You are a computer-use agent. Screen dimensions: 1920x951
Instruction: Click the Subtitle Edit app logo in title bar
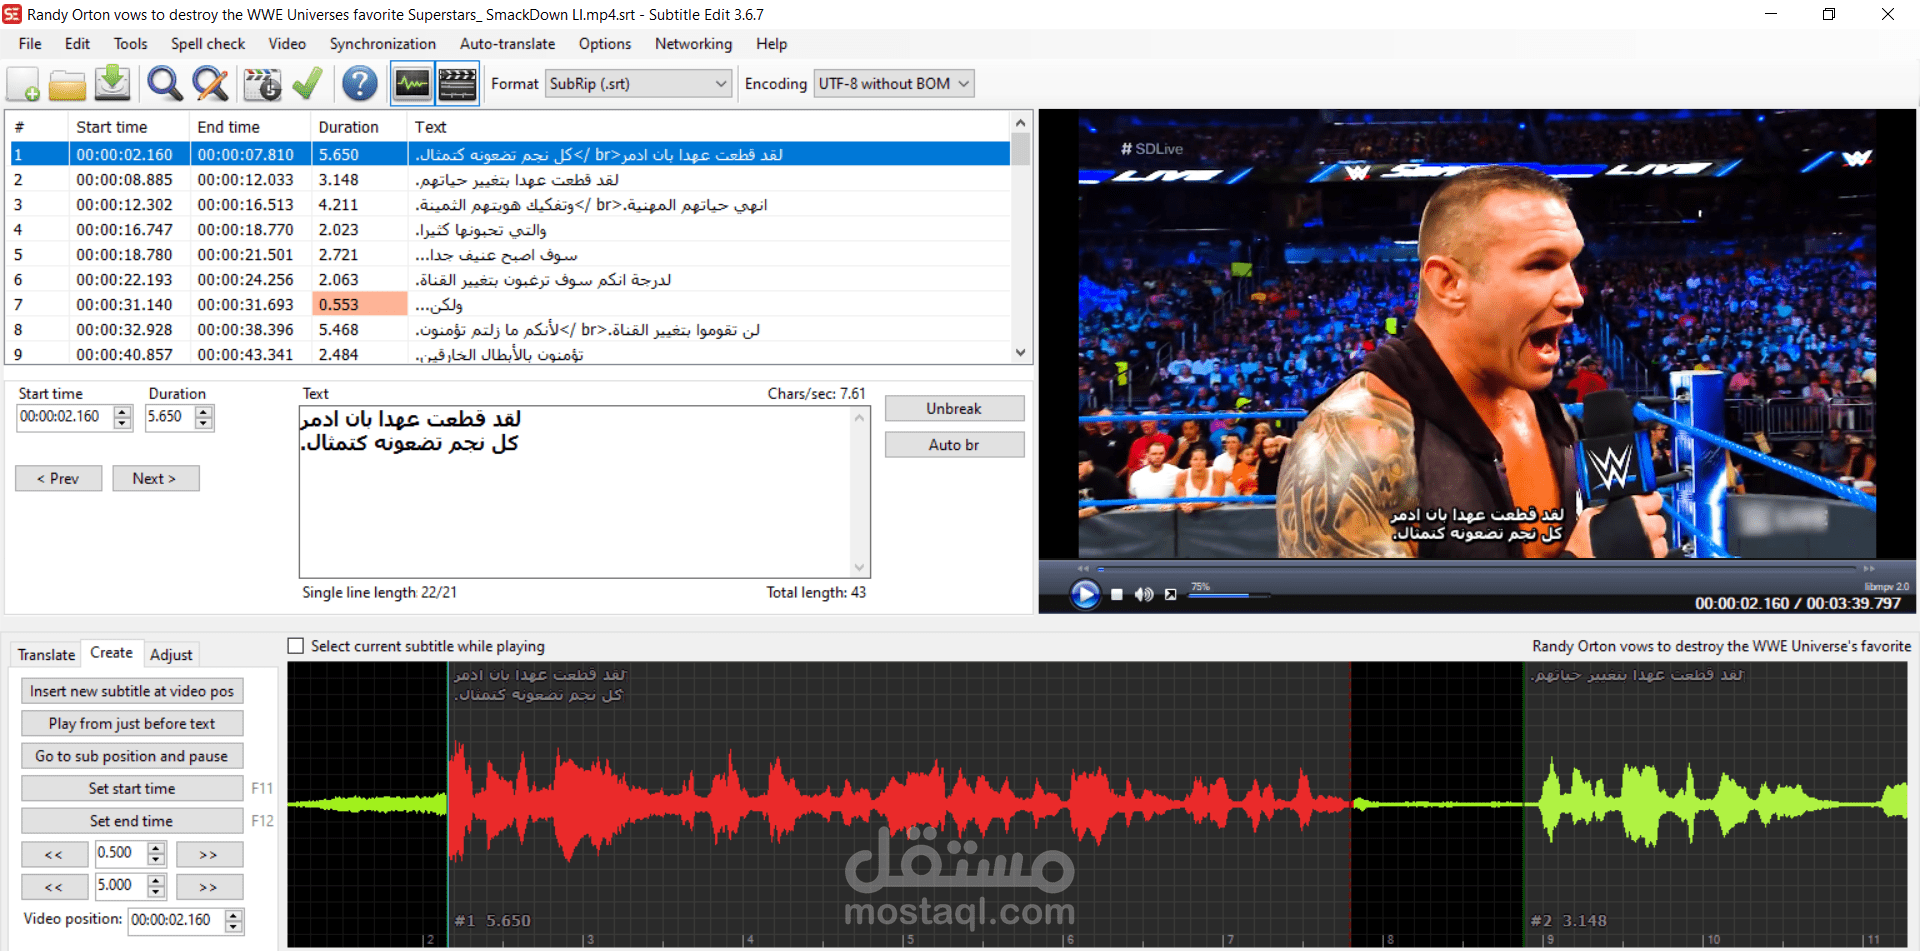[x=12, y=14]
